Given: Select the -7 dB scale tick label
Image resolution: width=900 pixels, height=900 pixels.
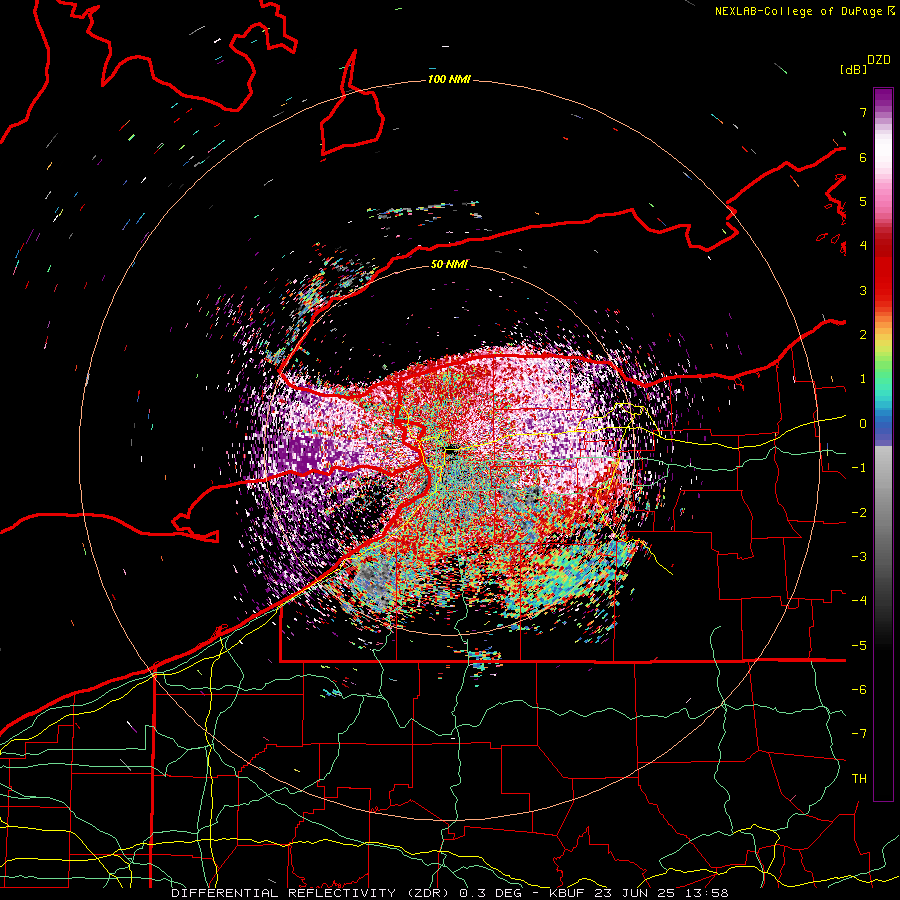Looking at the screenshot, I should coord(859,734).
